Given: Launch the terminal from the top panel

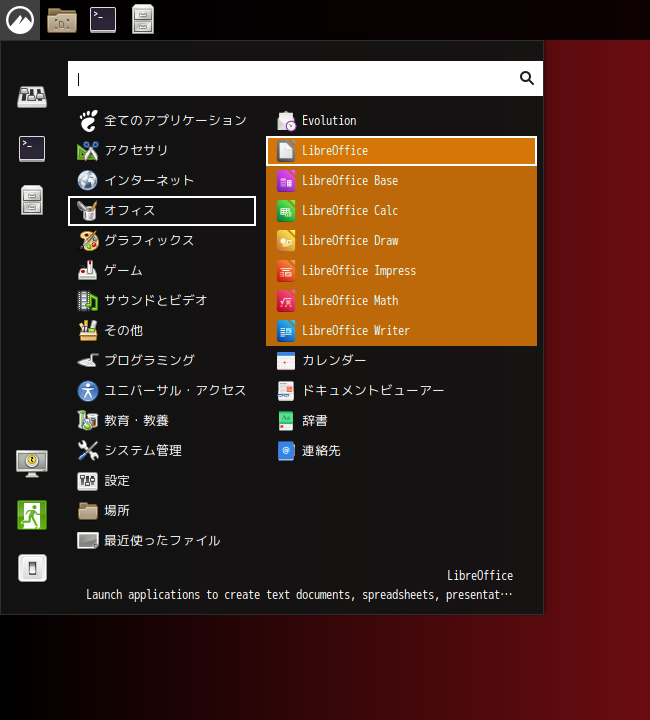Looking at the screenshot, I should pos(103,20).
